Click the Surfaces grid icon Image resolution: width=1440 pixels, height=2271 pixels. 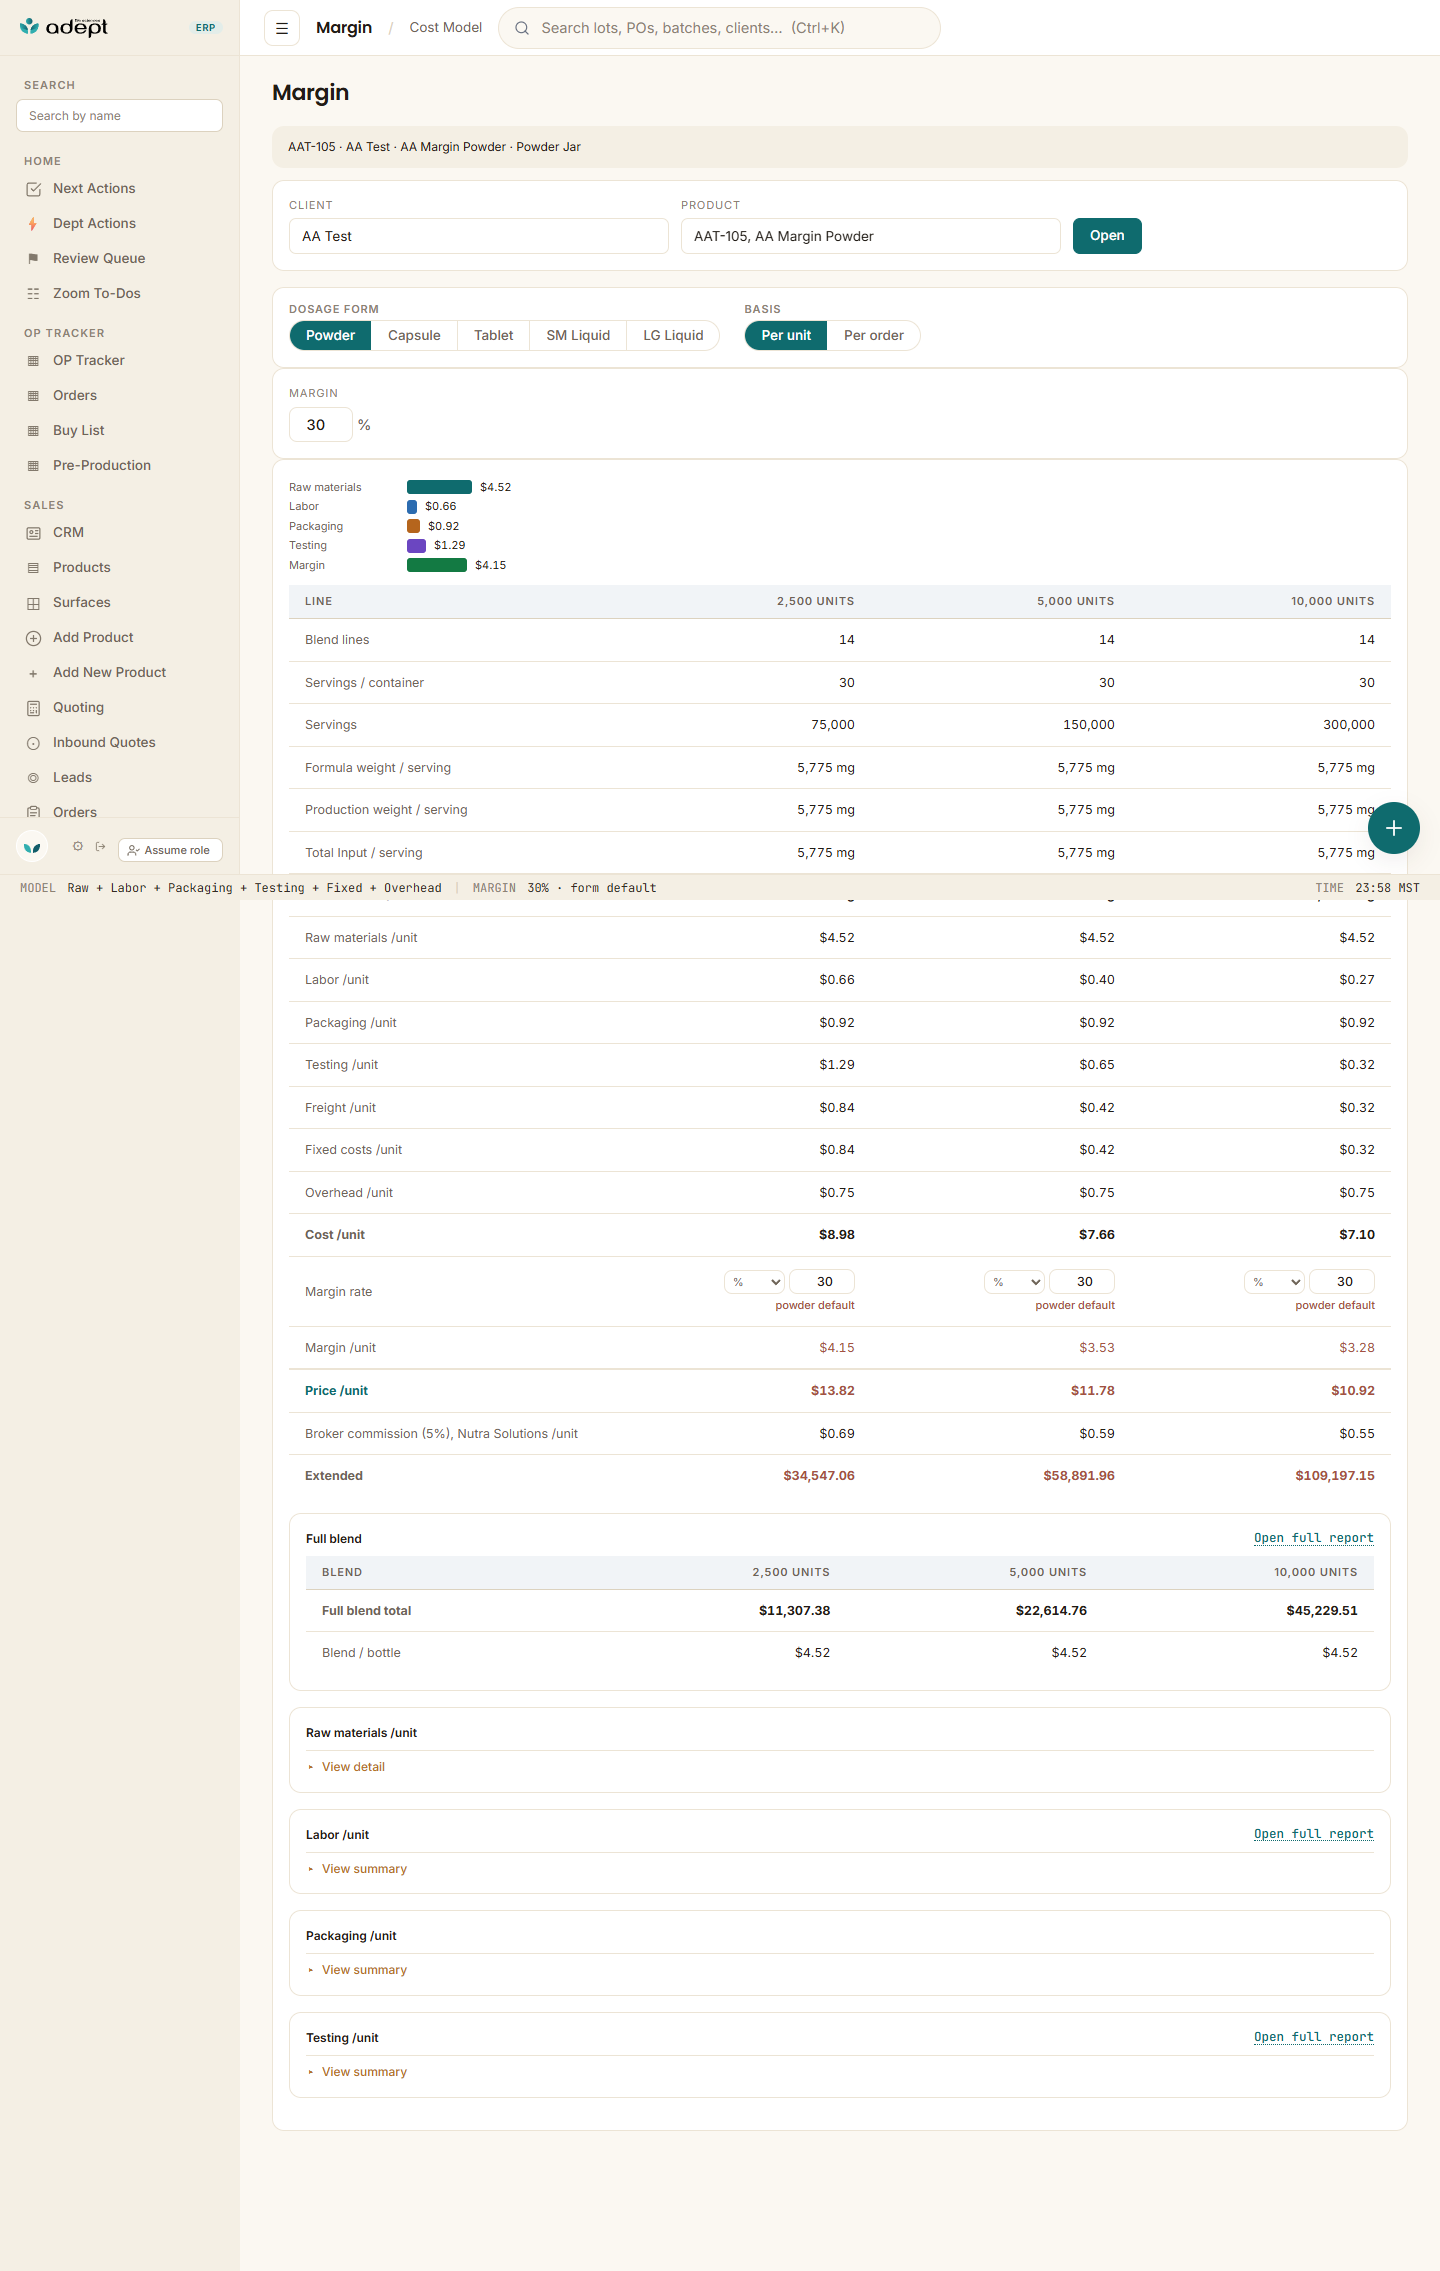33,603
